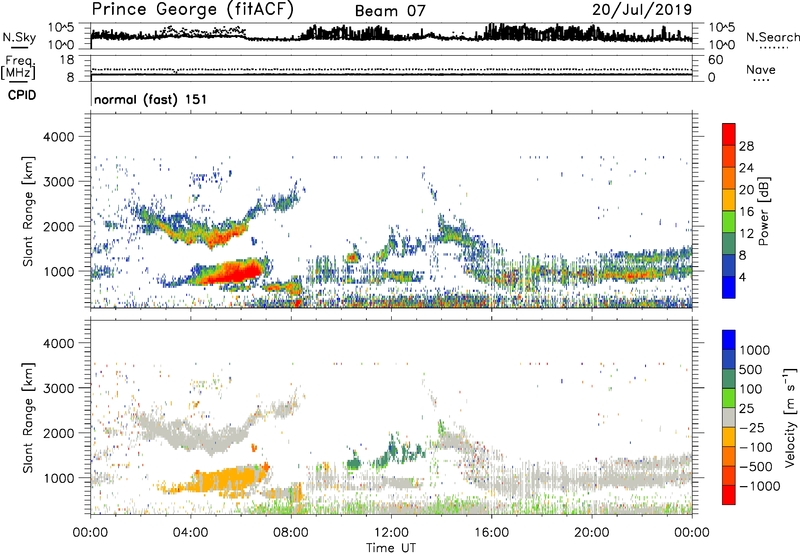The height and width of the screenshot is (554, 800).
Task: Select the '4000' tick of power panel
Action: point(59,137)
